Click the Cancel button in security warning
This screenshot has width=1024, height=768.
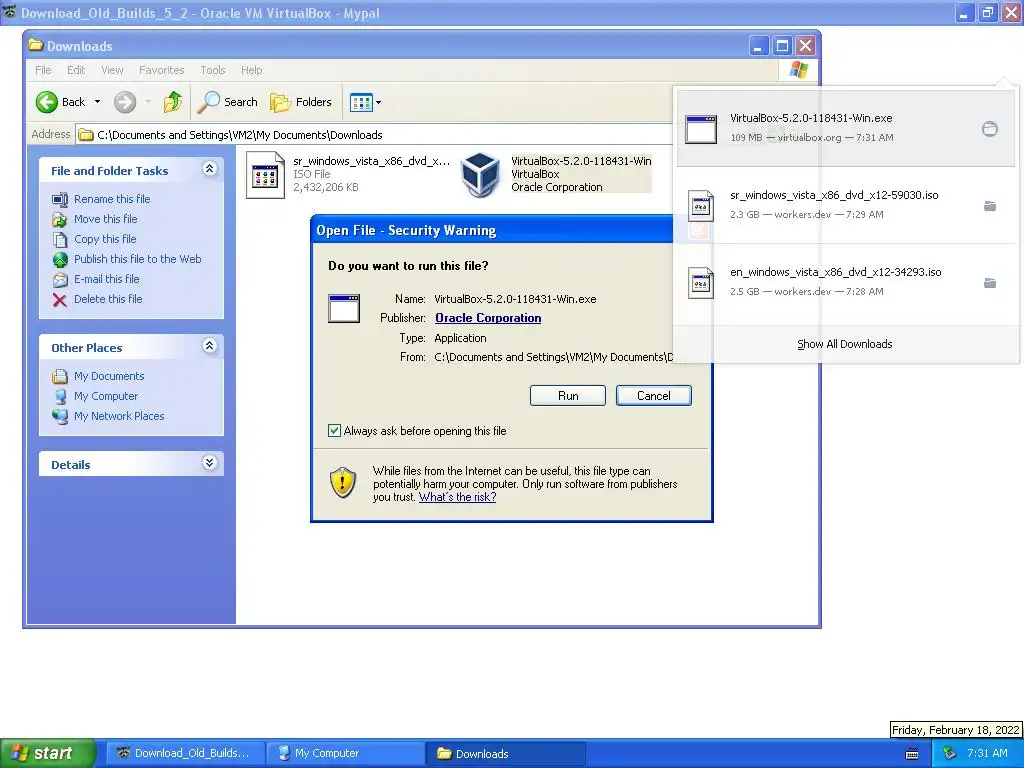coord(653,396)
